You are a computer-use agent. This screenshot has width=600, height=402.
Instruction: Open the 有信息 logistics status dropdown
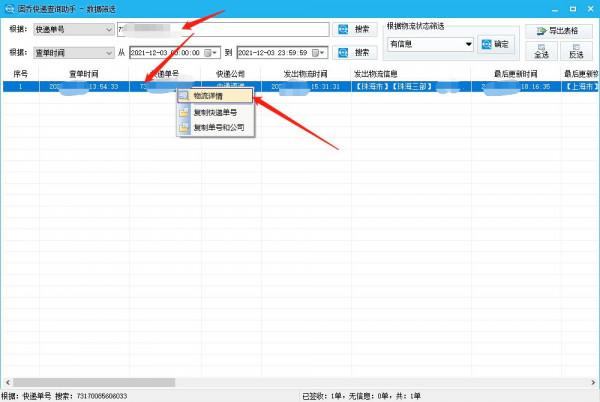[430, 44]
